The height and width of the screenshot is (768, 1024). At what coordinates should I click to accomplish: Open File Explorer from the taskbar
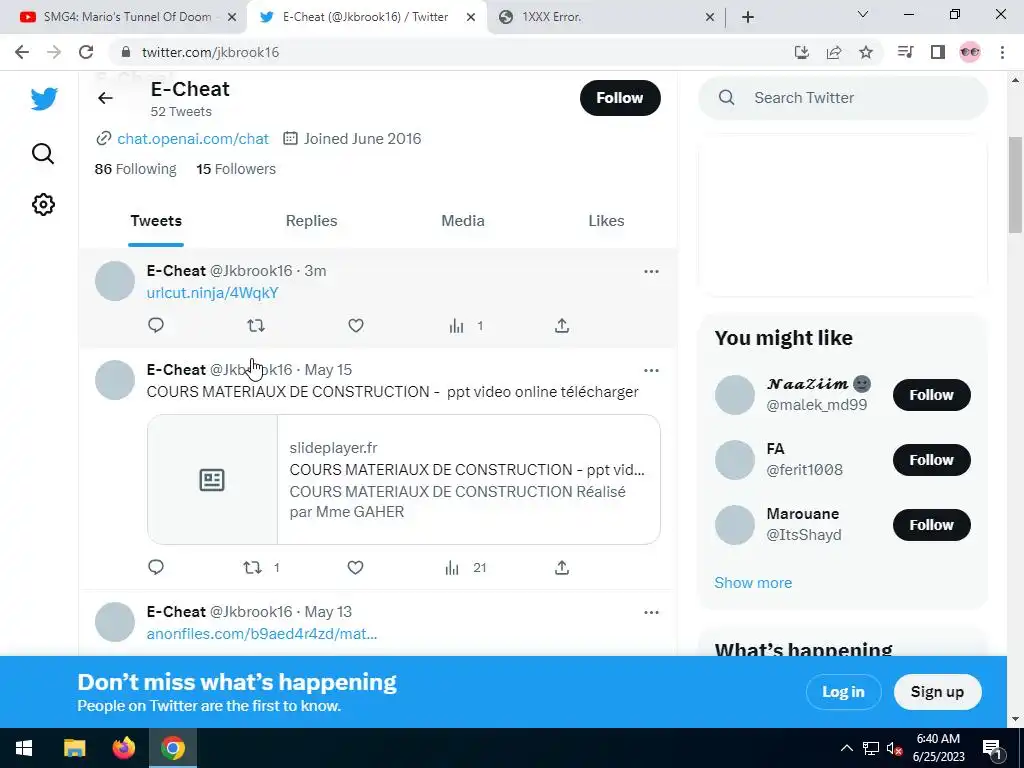point(74,748)
